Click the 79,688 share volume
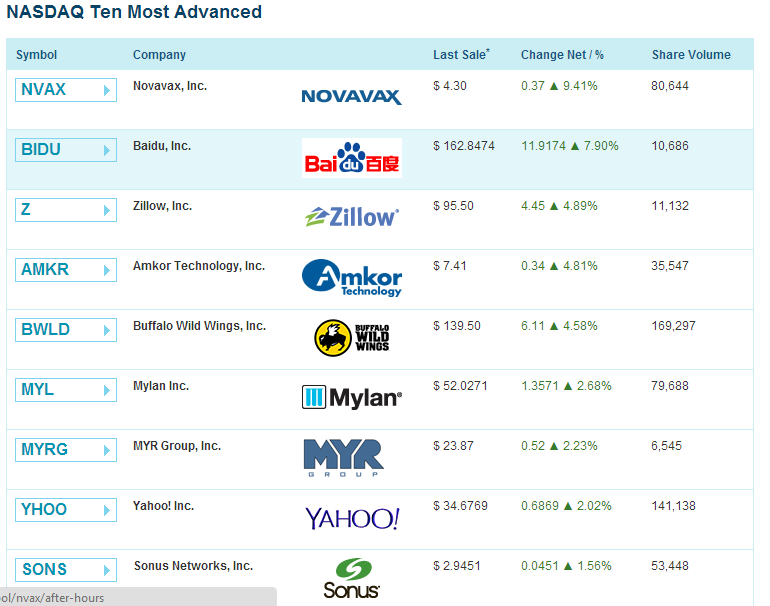770x606 pixels. (670, 386)
